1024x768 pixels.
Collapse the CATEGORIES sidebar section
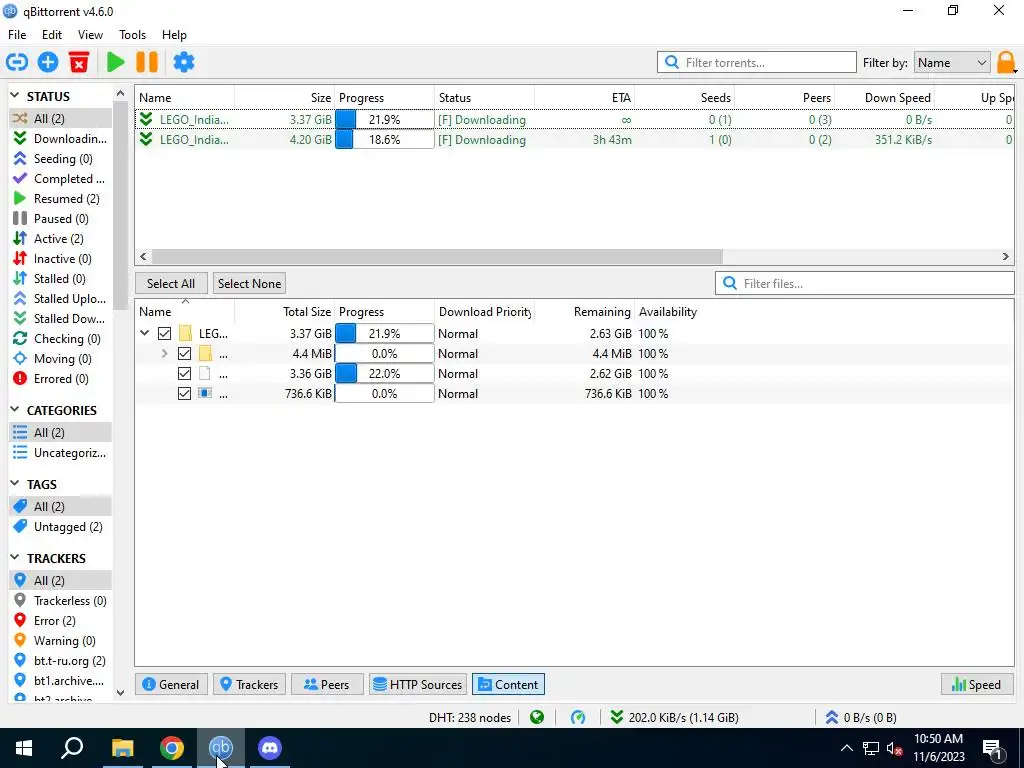(x=15, y=410)
